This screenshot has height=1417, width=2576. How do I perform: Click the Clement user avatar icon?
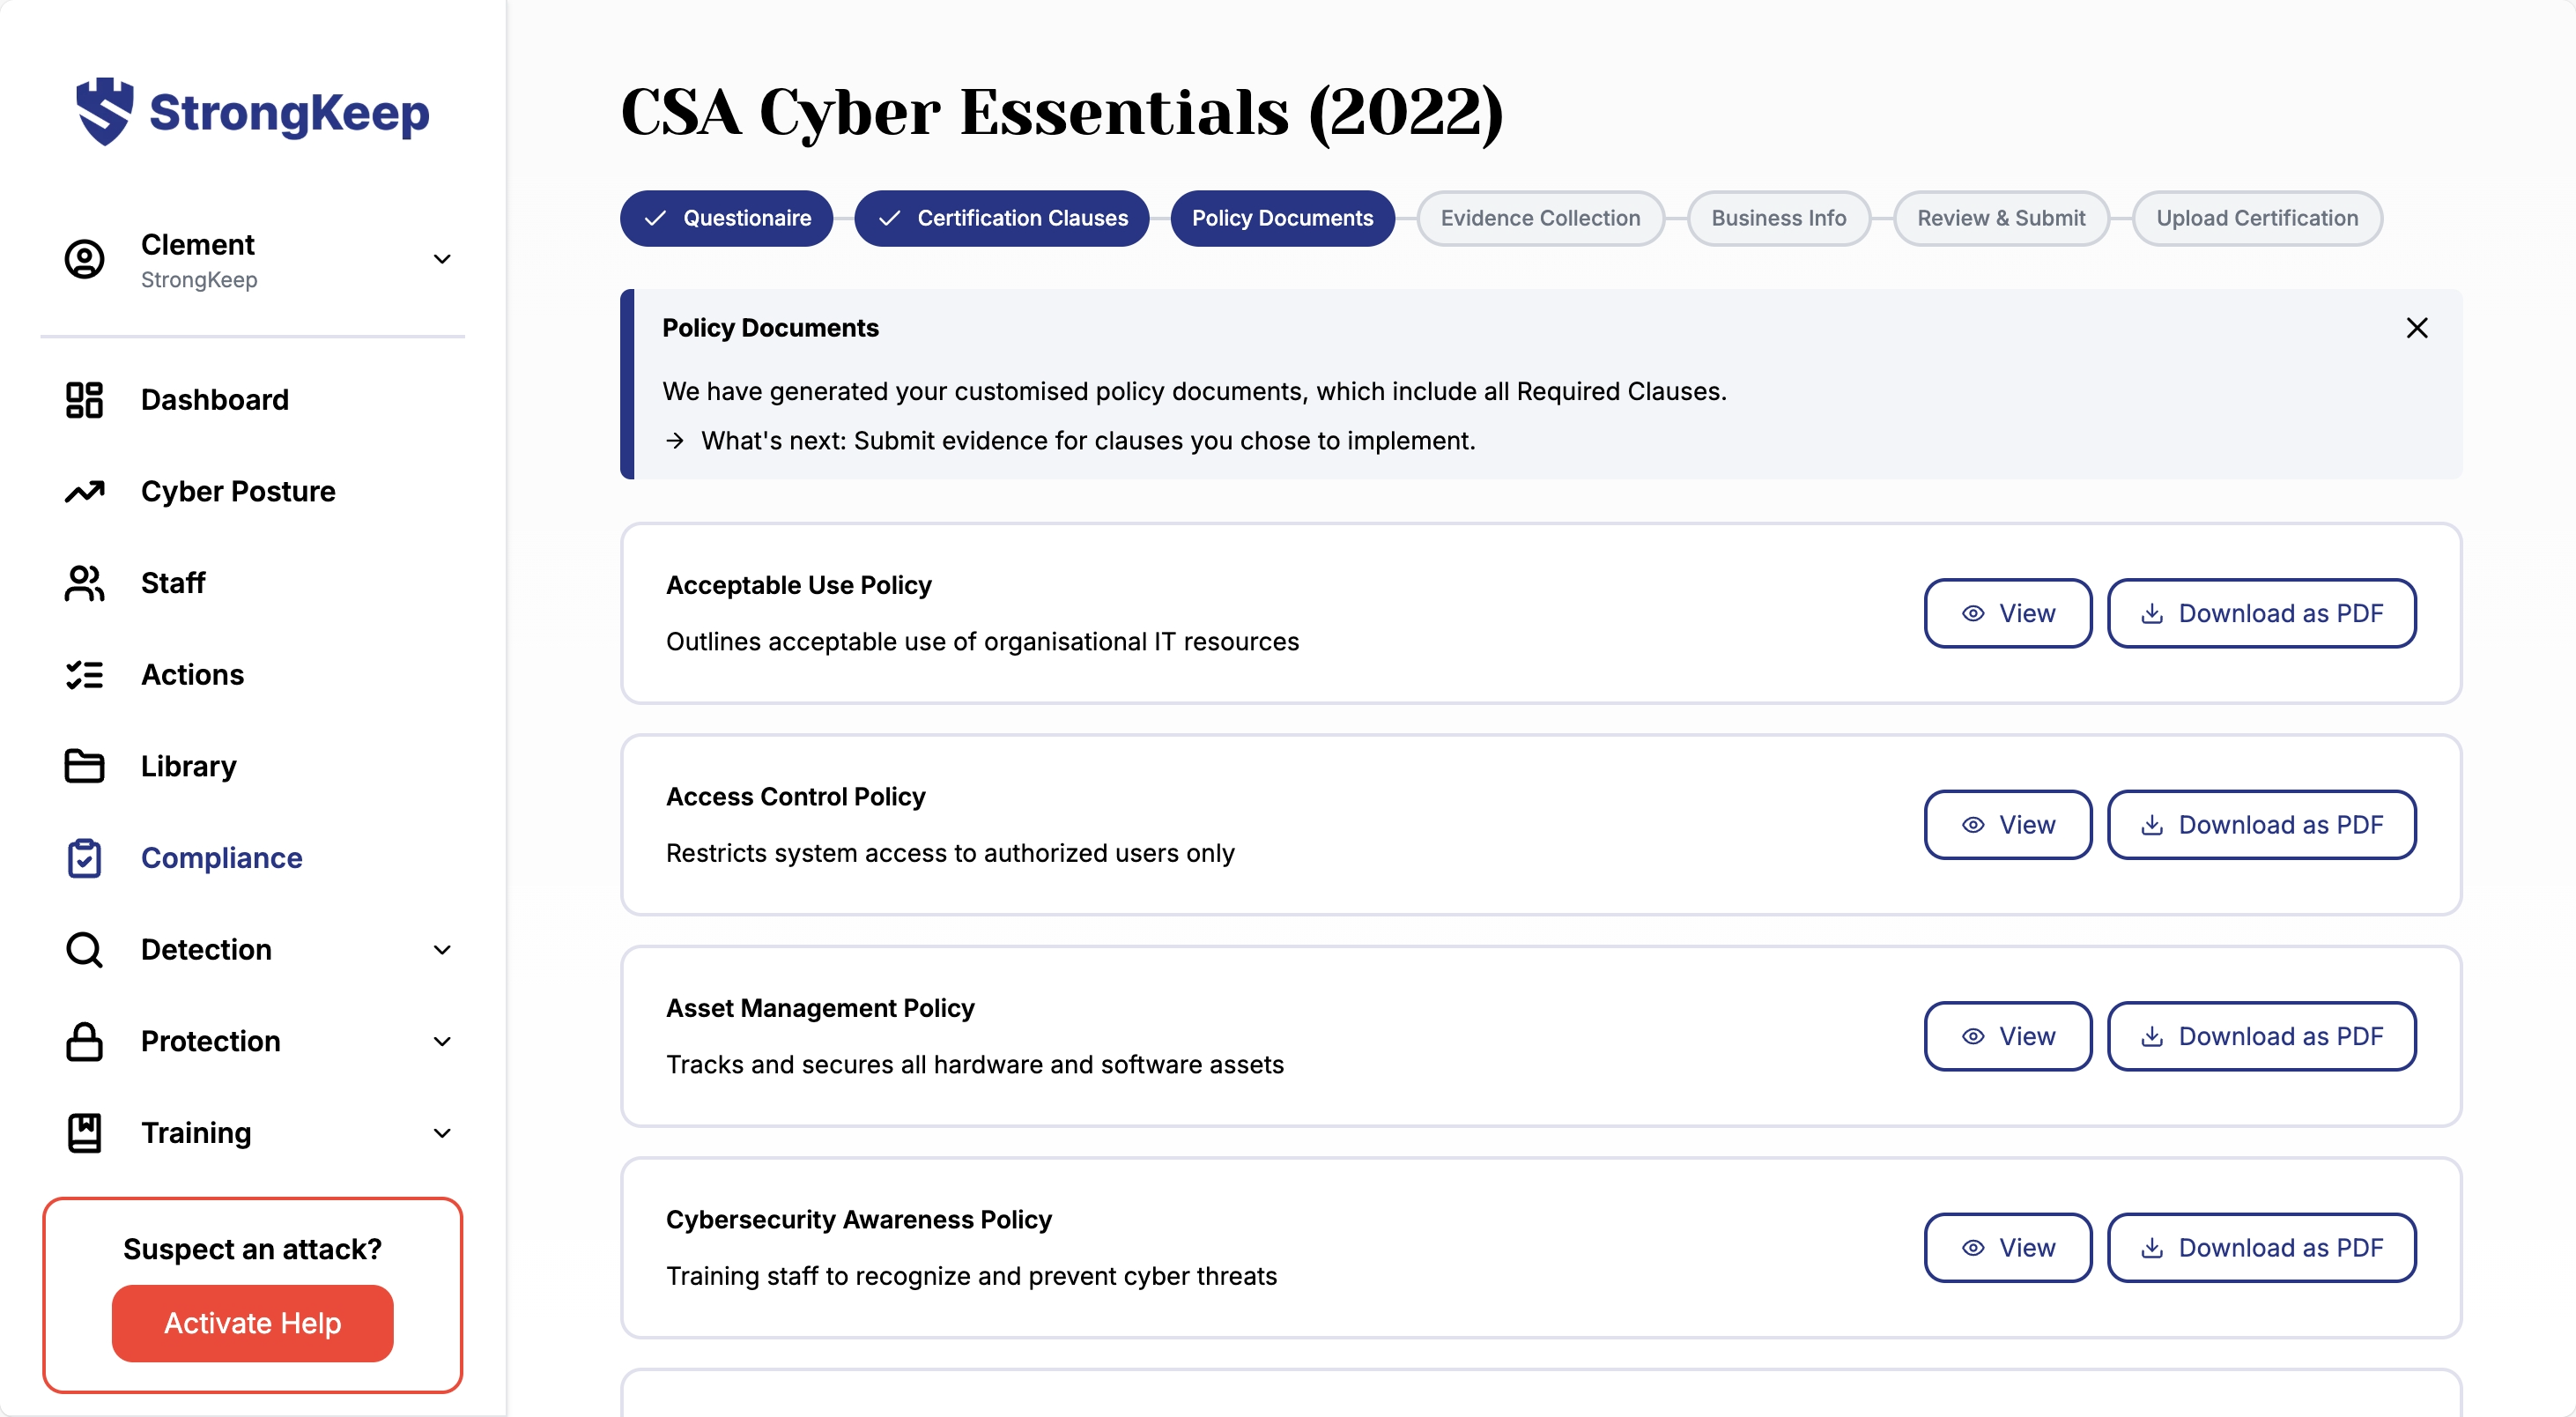[84, 259]
